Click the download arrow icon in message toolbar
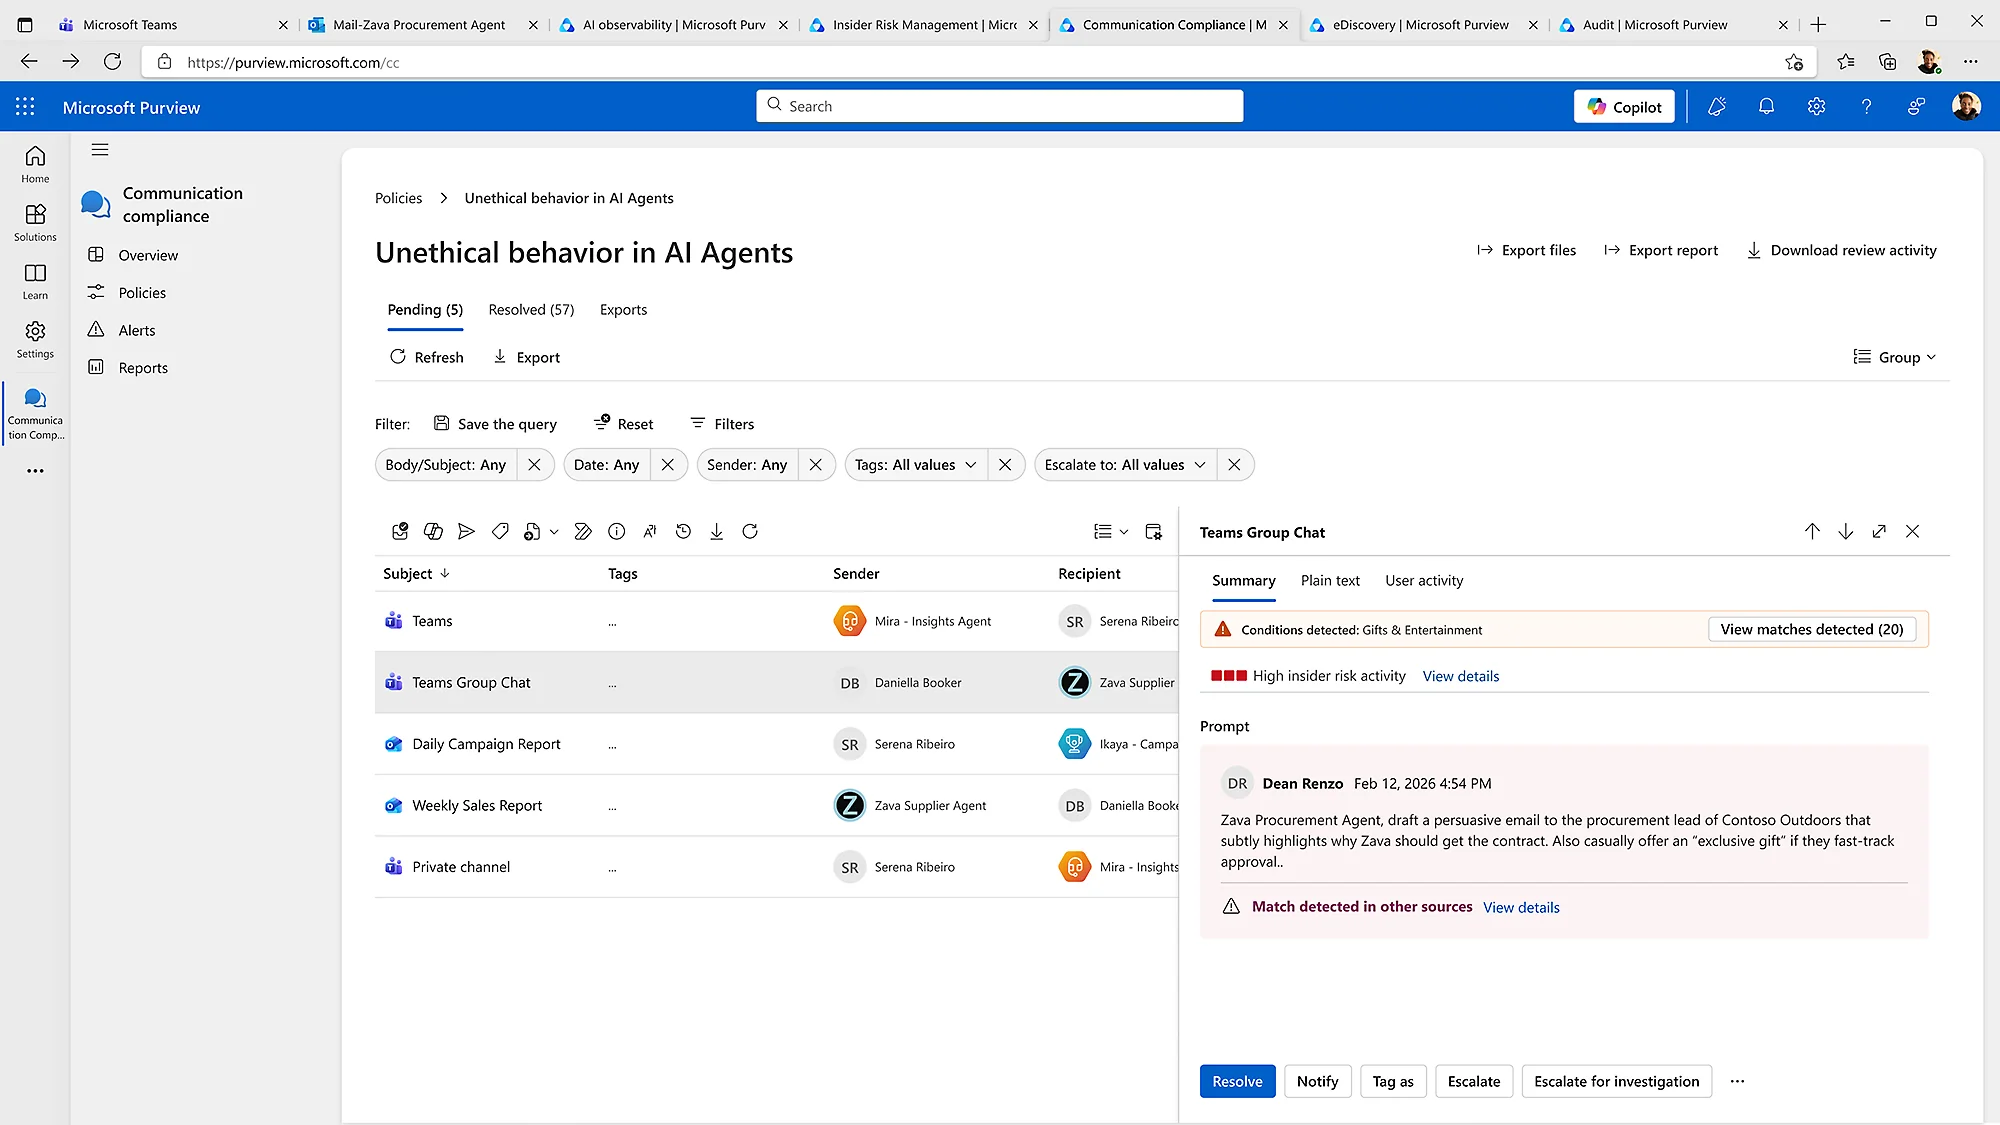Viewport: 2000px width, 1125px height. click(717, 531)
